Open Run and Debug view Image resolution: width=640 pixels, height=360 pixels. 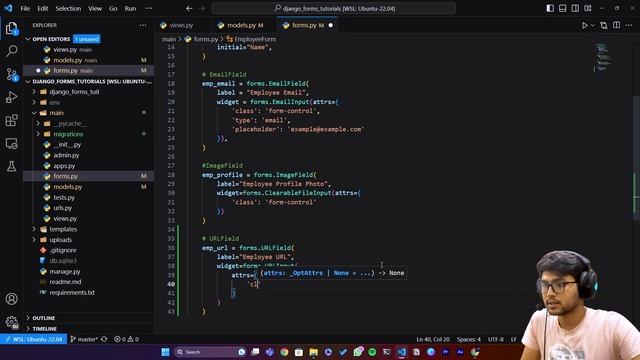tap(11, 97)
